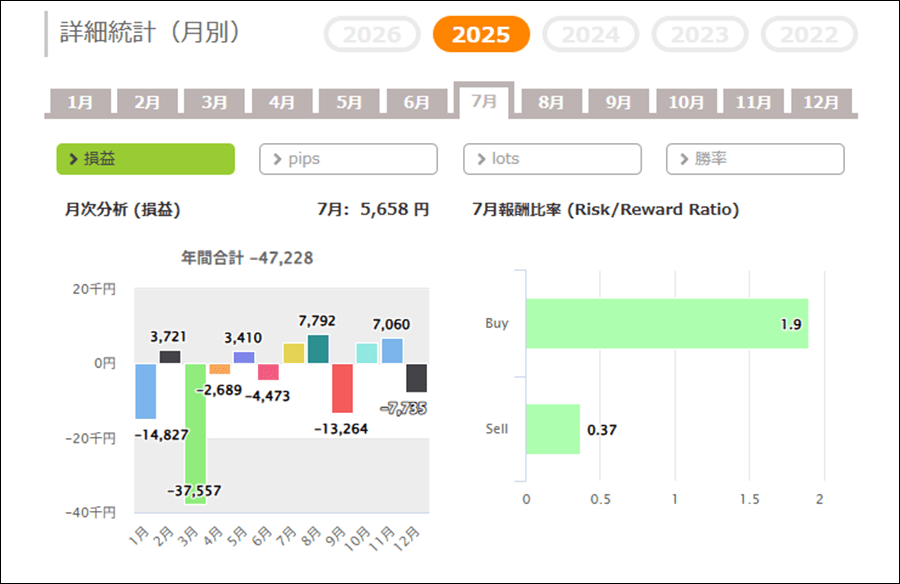Image resolution: width=900 pixels, height=584 pixels.
Task: Show the lots analysis view
Action: [x=552, y=159]
